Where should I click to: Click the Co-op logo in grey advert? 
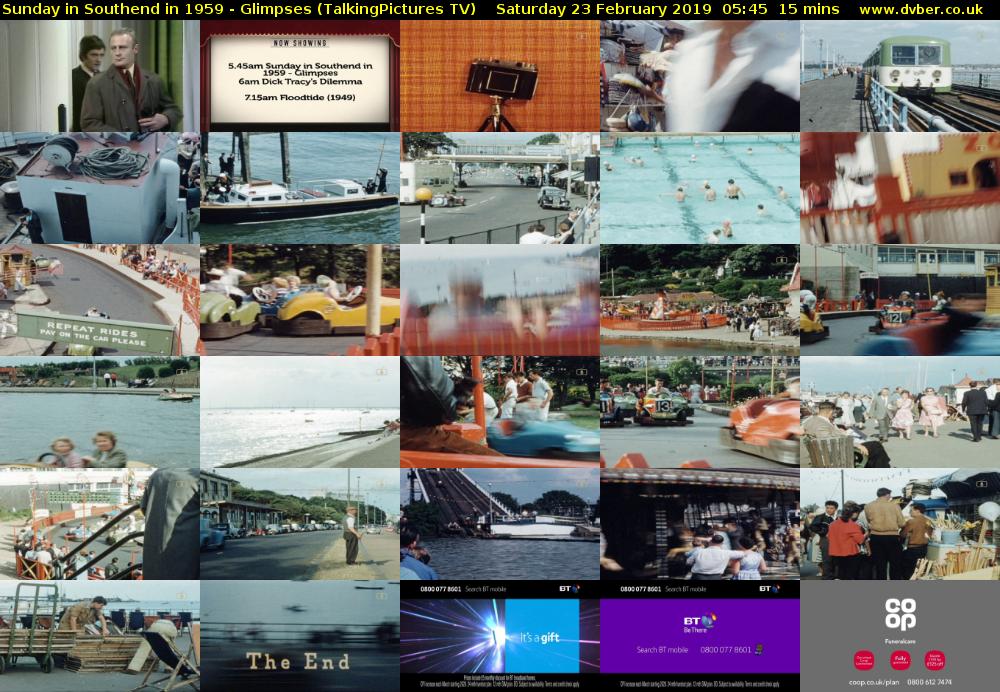click(900, 614)
